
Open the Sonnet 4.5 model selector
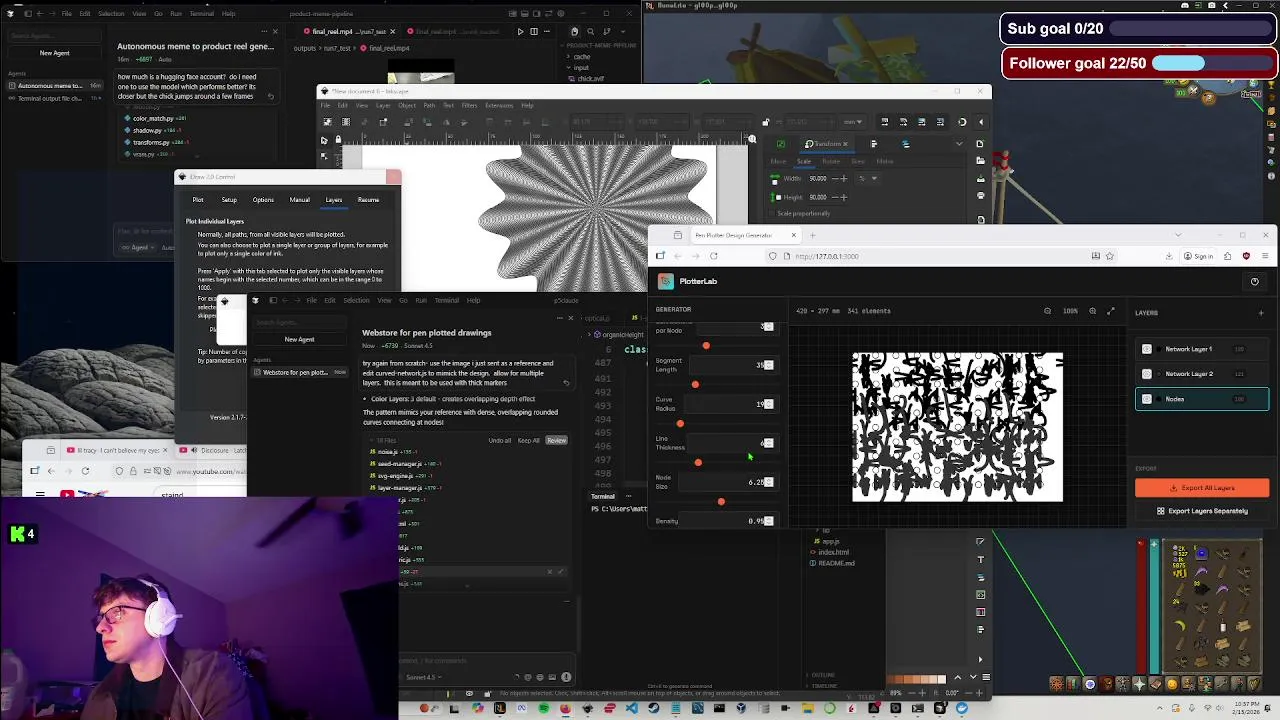point(424,677)
